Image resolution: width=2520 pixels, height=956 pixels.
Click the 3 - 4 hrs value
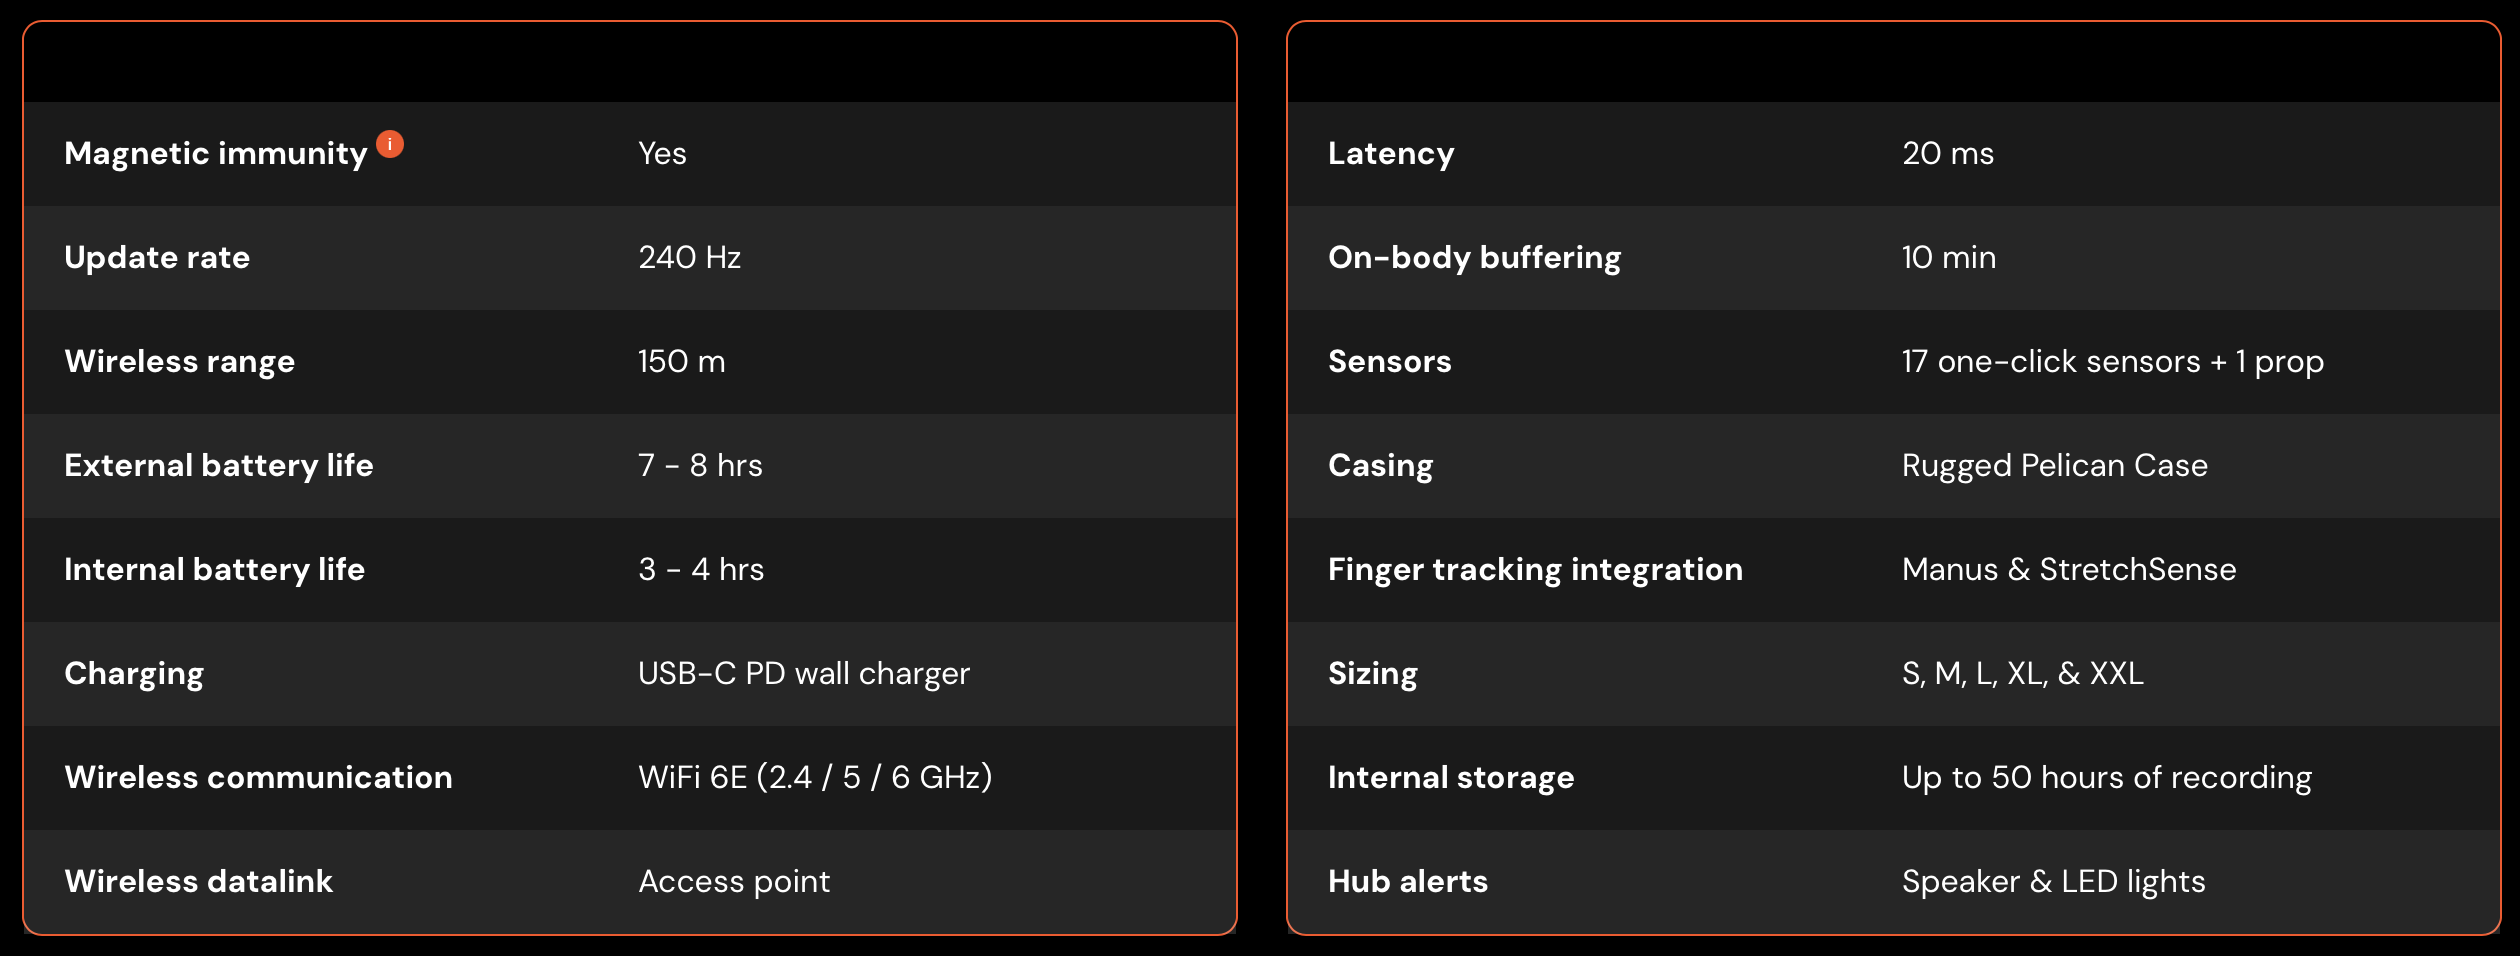(701, 570)
